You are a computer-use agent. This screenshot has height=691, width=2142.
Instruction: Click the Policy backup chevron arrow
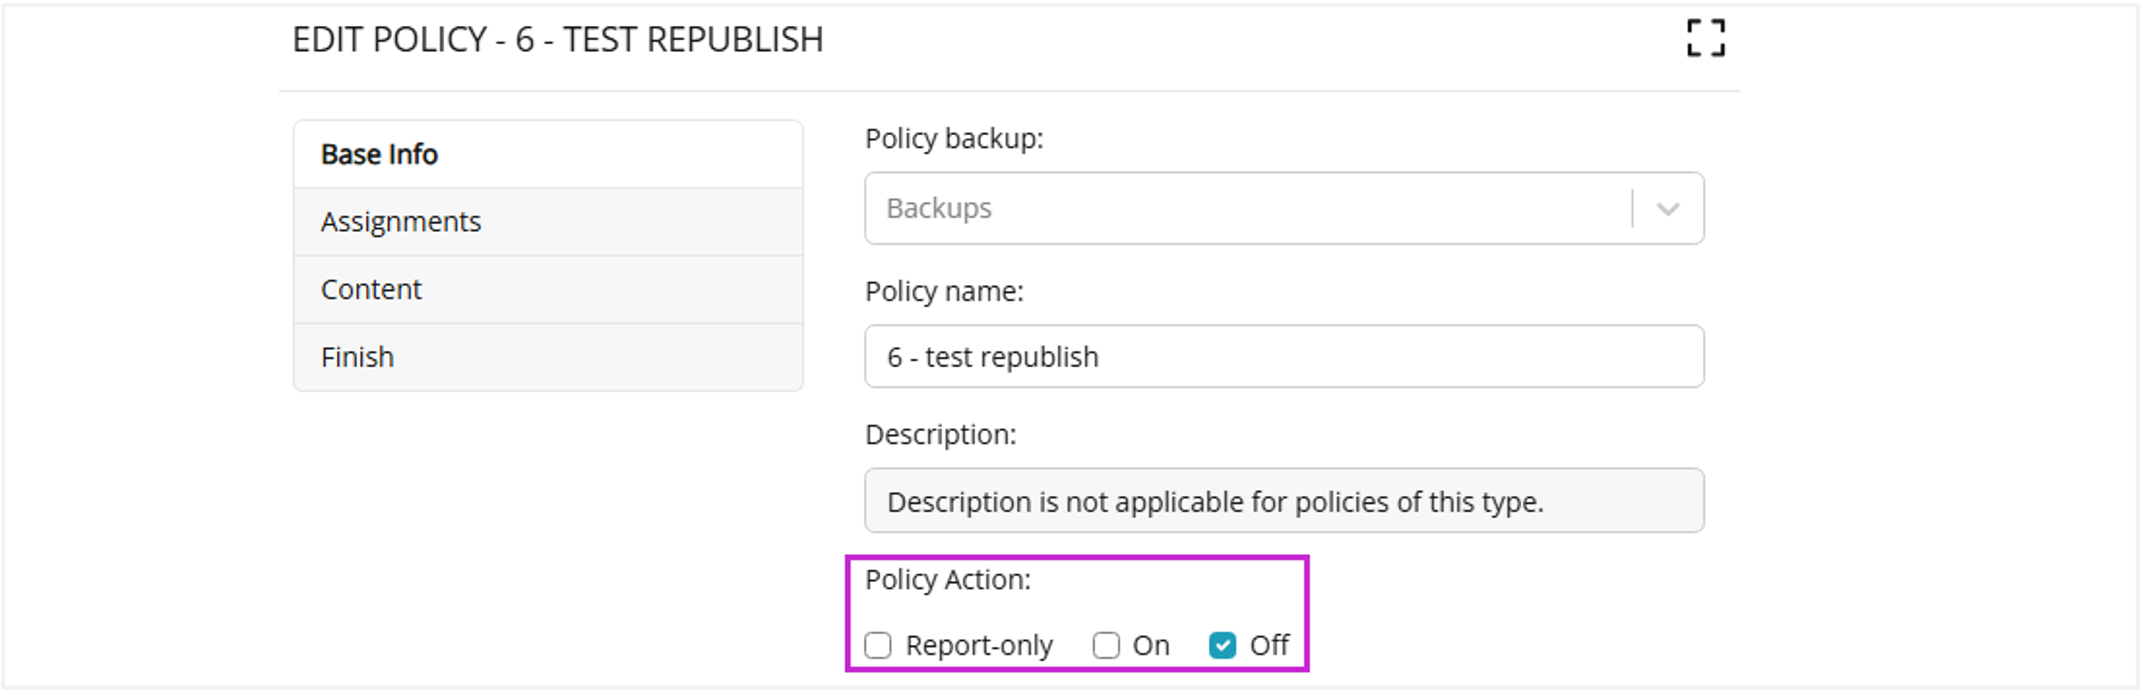1667,209
